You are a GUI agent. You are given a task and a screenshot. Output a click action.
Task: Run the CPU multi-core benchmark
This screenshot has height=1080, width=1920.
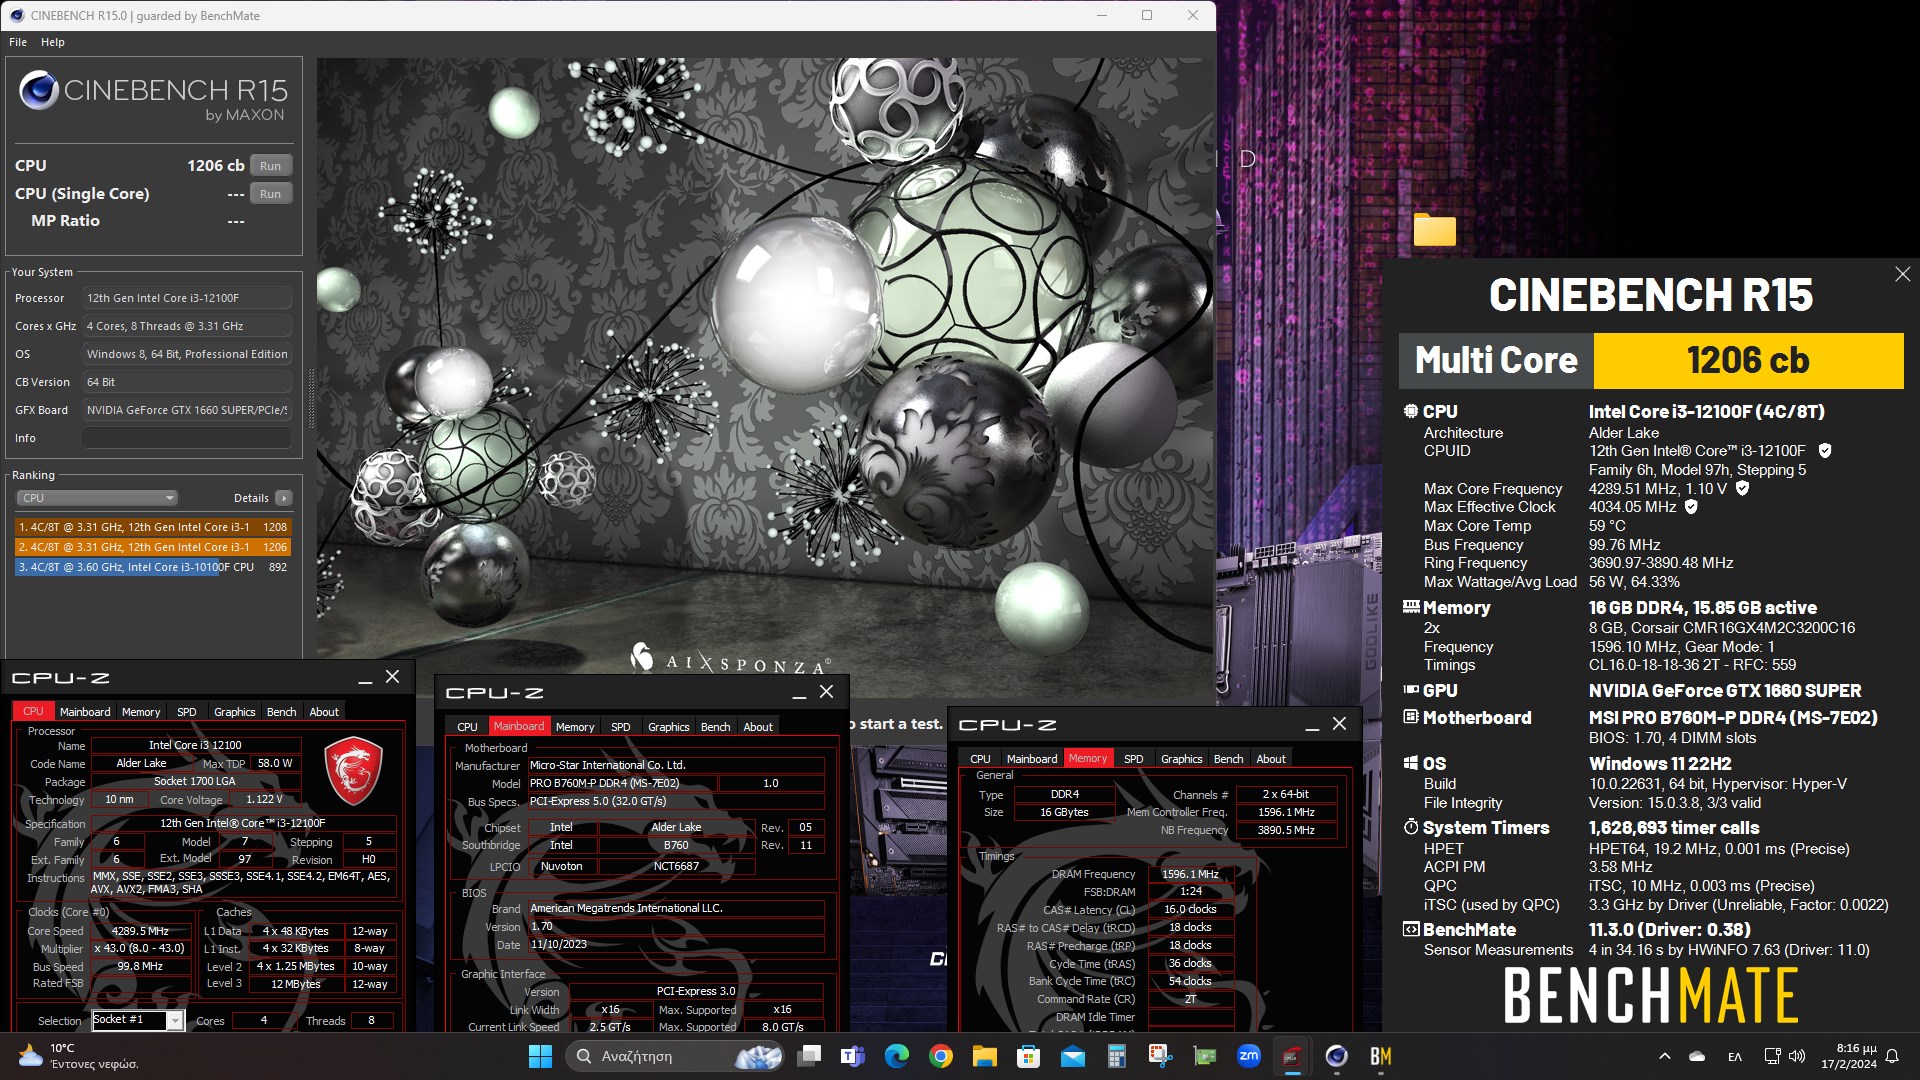270,166
